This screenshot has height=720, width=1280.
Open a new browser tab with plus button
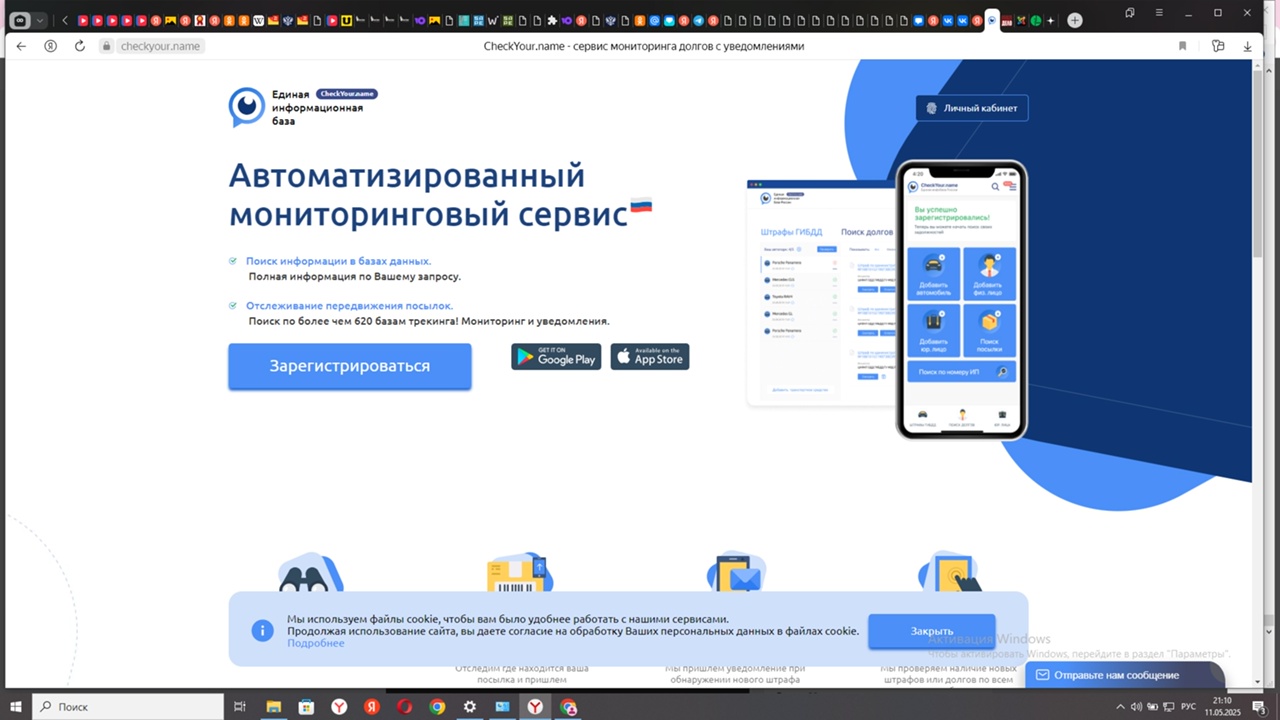click(x=1075, y=20)
